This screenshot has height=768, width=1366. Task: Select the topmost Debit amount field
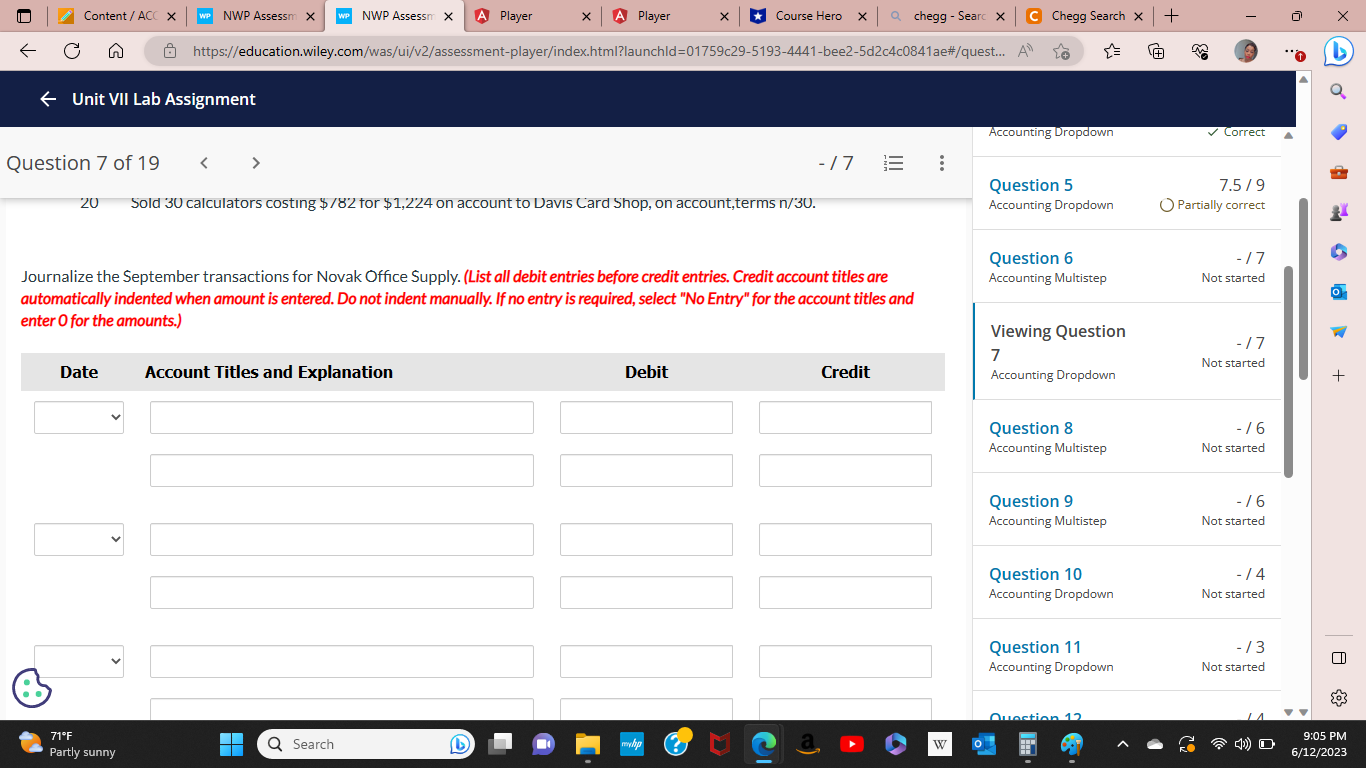[x=646, y=417]
